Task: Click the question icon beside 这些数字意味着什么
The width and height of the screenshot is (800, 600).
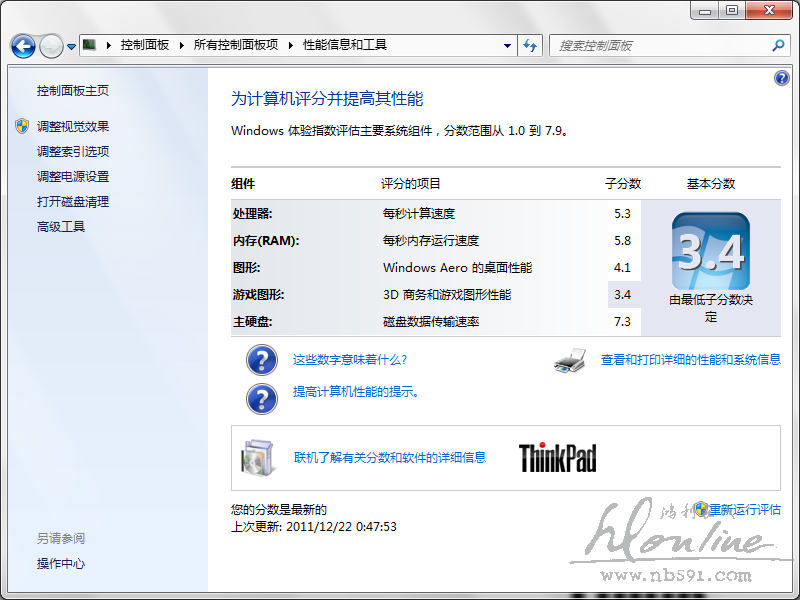Action: 261,360
